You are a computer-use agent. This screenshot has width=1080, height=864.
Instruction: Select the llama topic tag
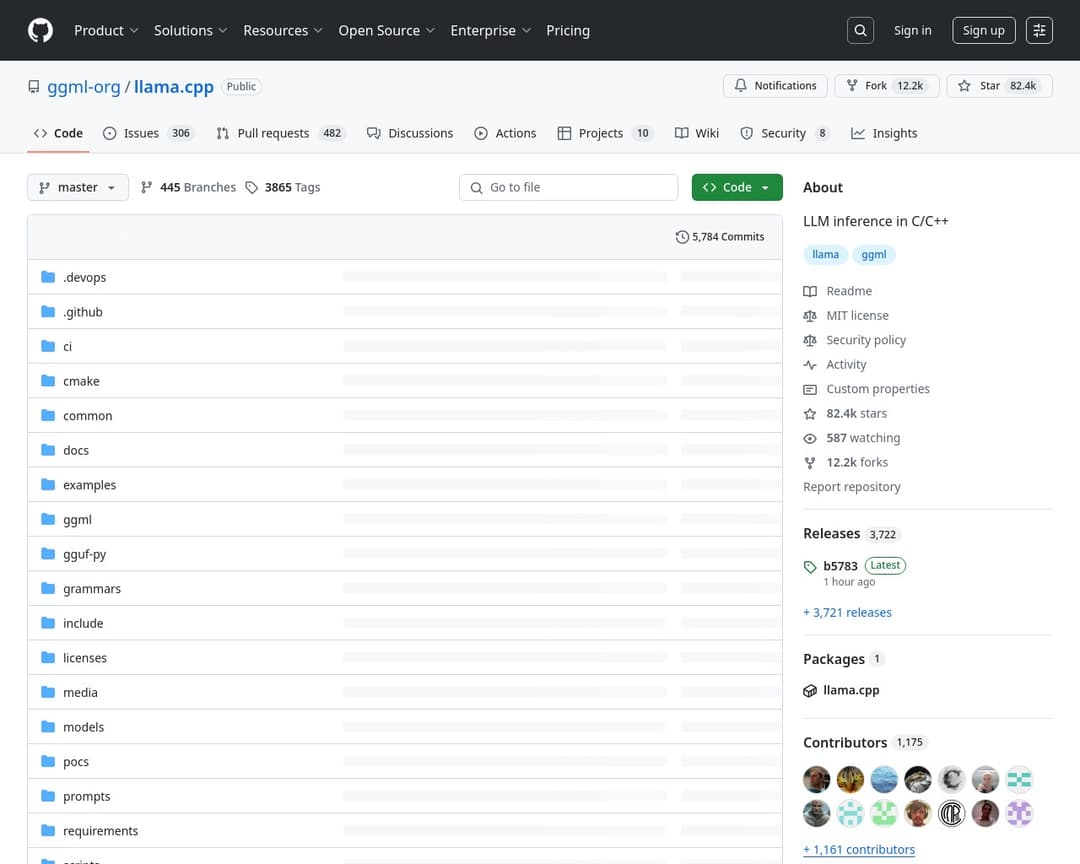coord(825,255)
